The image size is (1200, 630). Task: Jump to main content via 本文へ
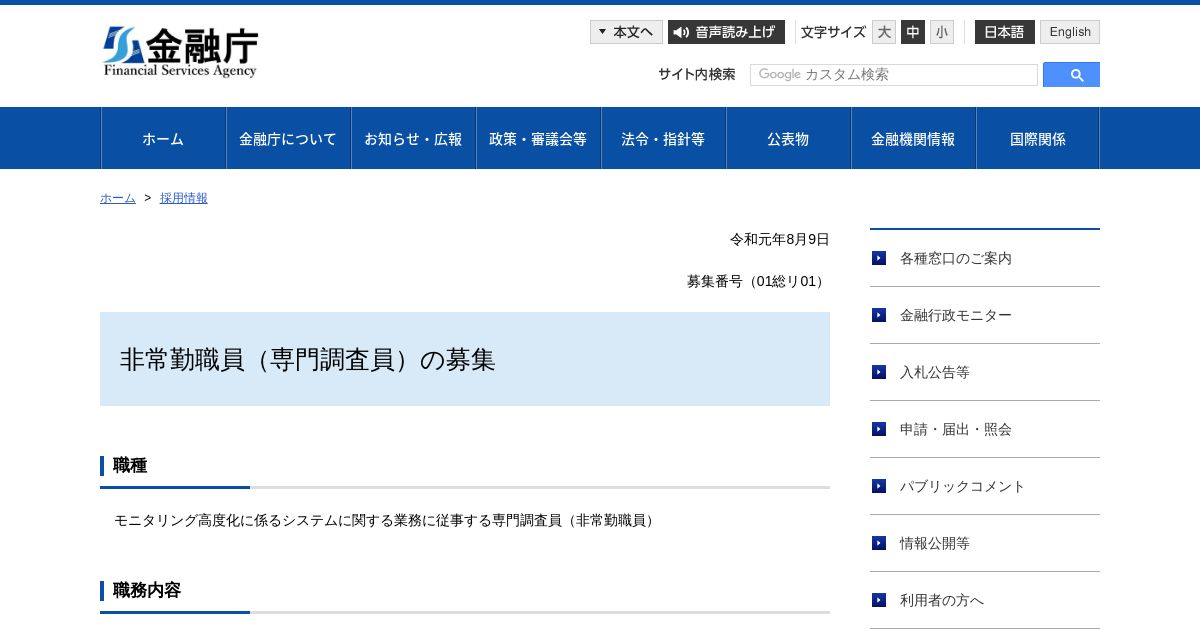[626, 32]
